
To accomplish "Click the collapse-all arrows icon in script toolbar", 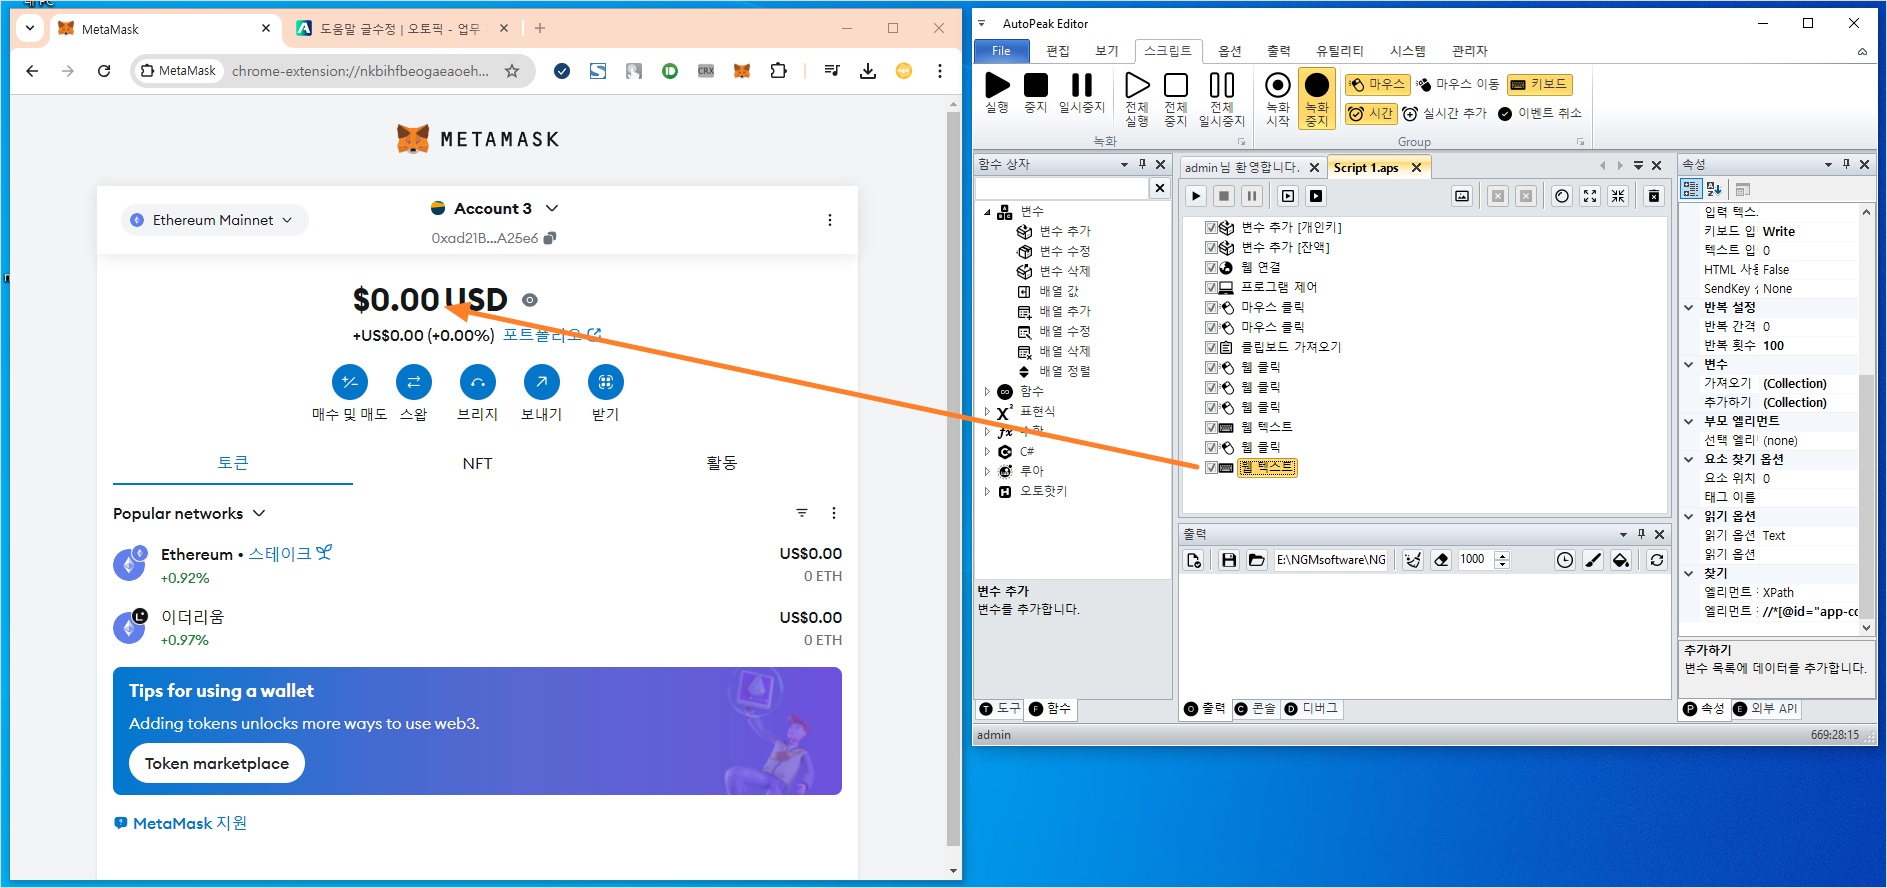I will (1618, 196).
